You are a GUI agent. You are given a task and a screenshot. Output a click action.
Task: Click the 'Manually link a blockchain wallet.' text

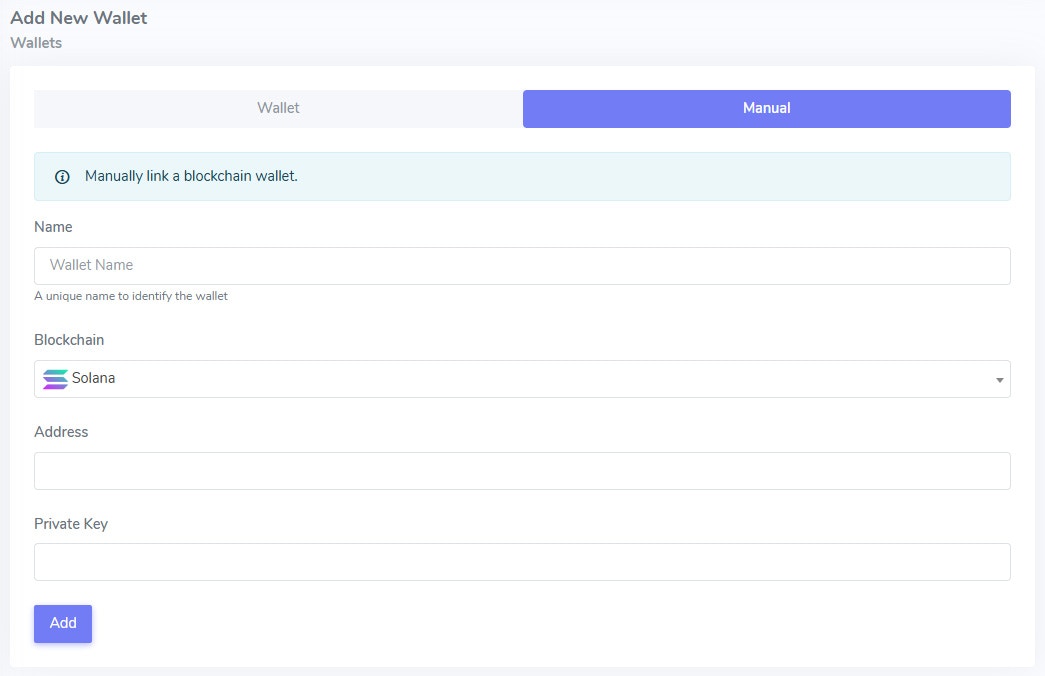point(191,176)
